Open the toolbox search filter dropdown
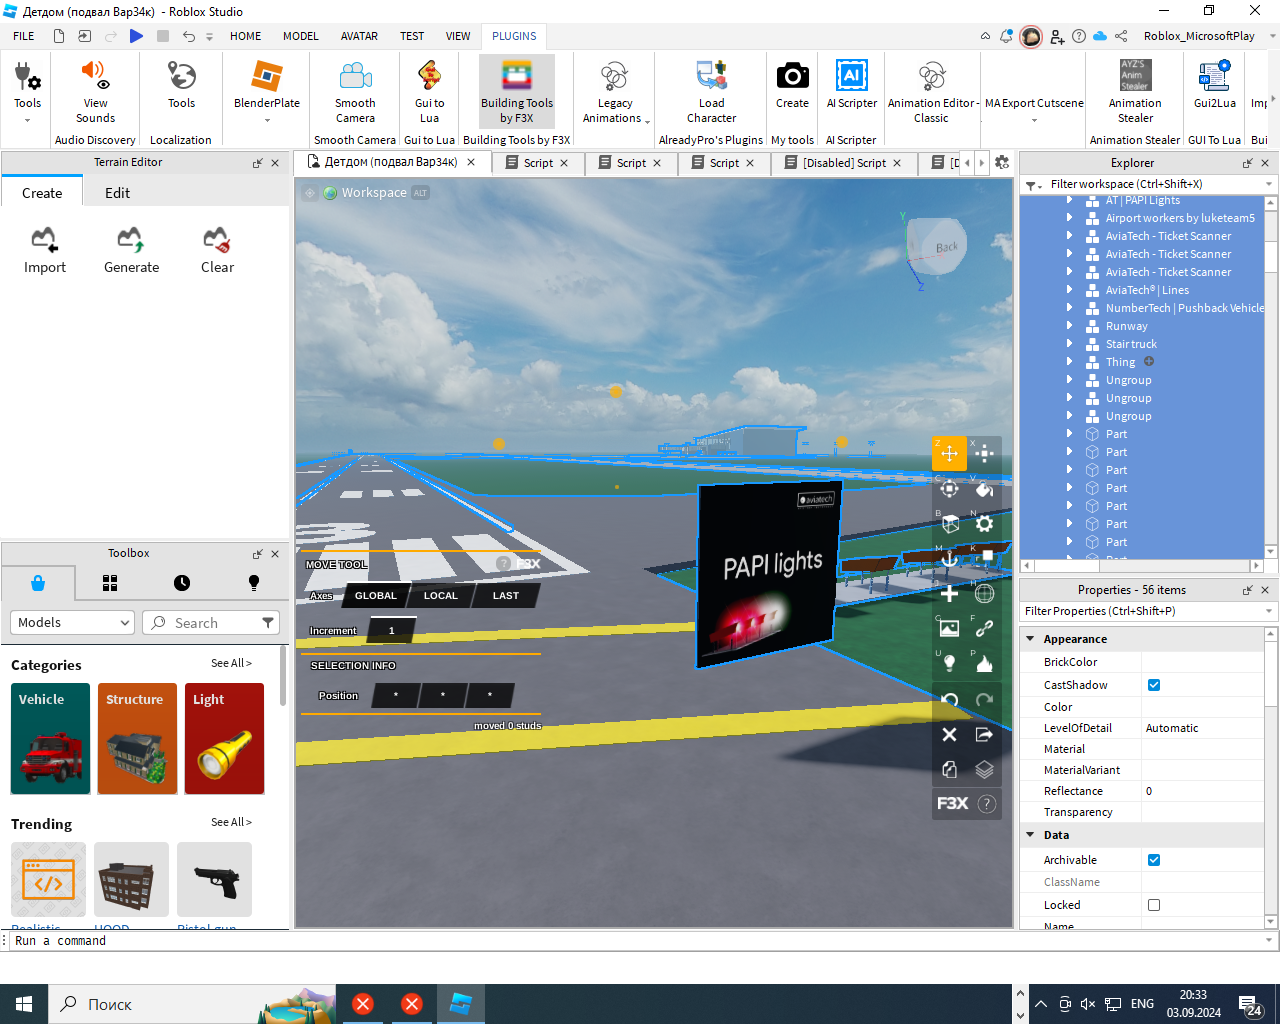Viewport: 1280px width, 1024px height. click(268, 622)
